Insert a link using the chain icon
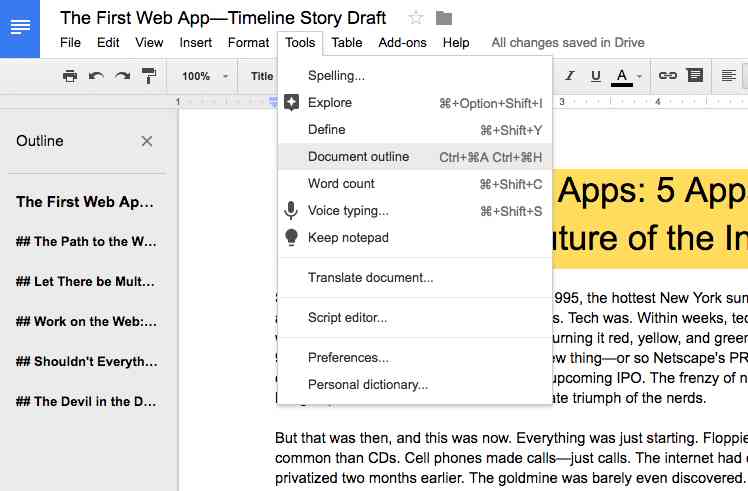Screen dimensions: 748x491 667,75
